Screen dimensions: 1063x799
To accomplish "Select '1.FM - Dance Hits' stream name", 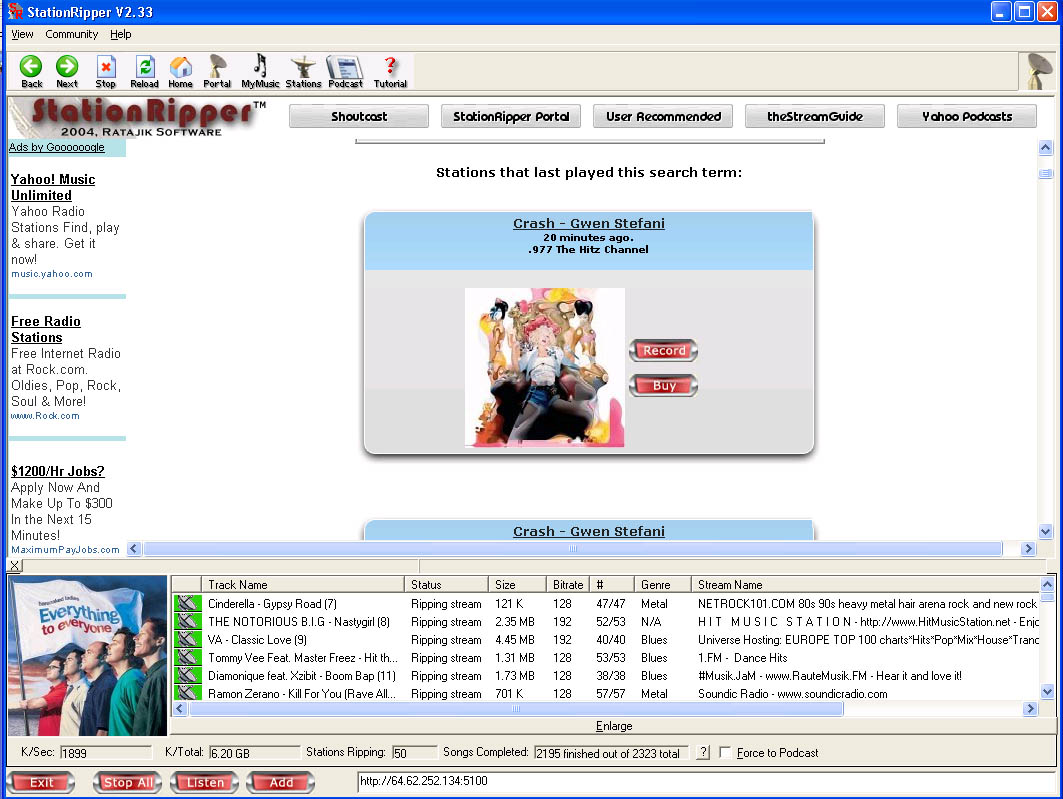I will 742,657.
